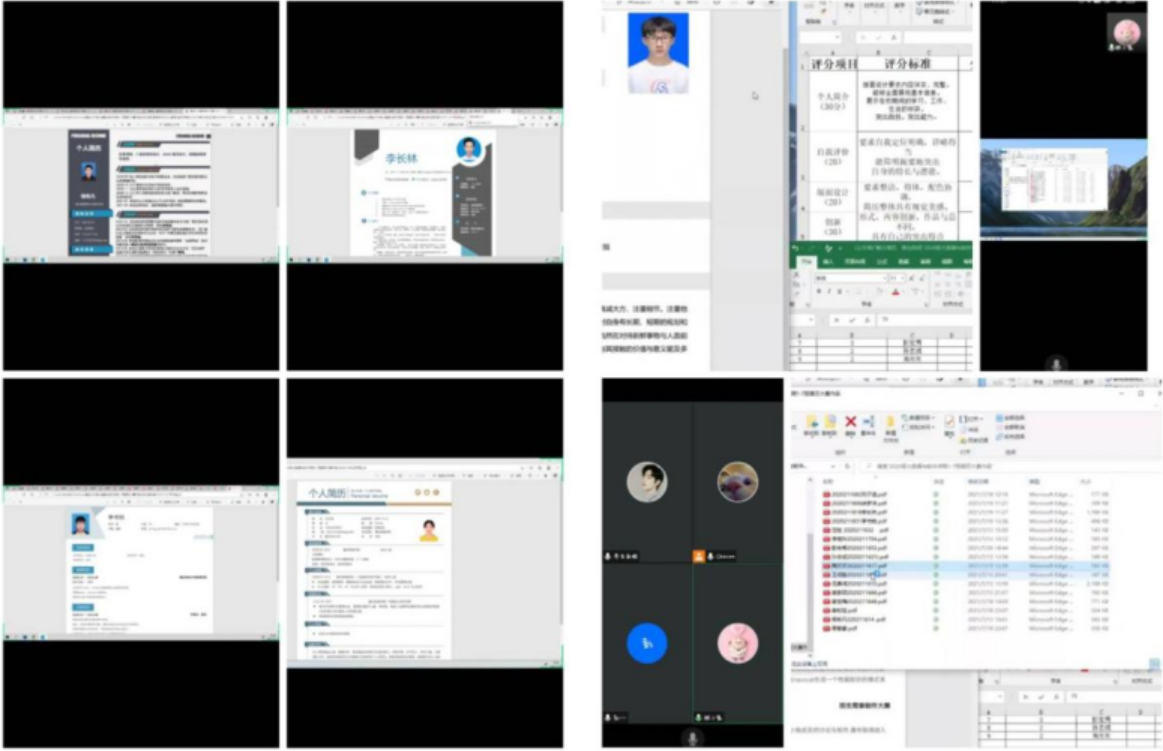This screenshot has height=751, width=1163.
Task: Toggle the microphone under the shared-screen thumbnail panel
Action: [x=1055, y=362]
